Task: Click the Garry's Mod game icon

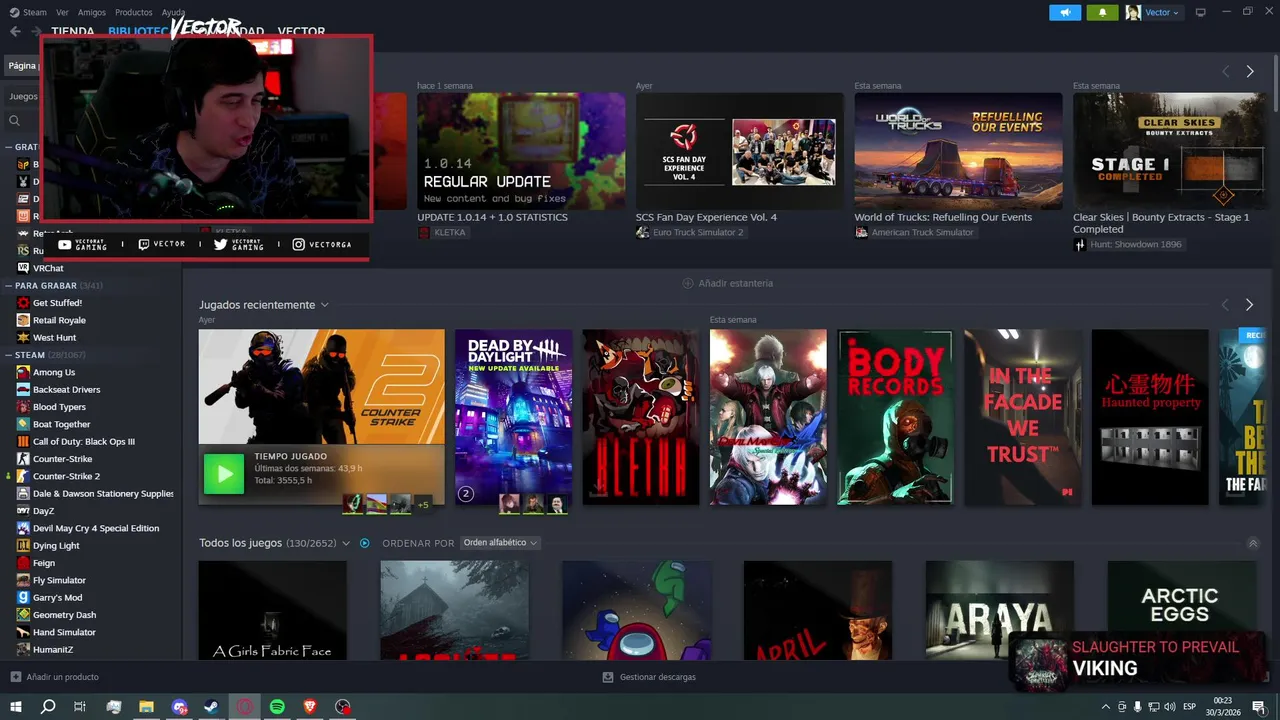Action: click(23, 597)
